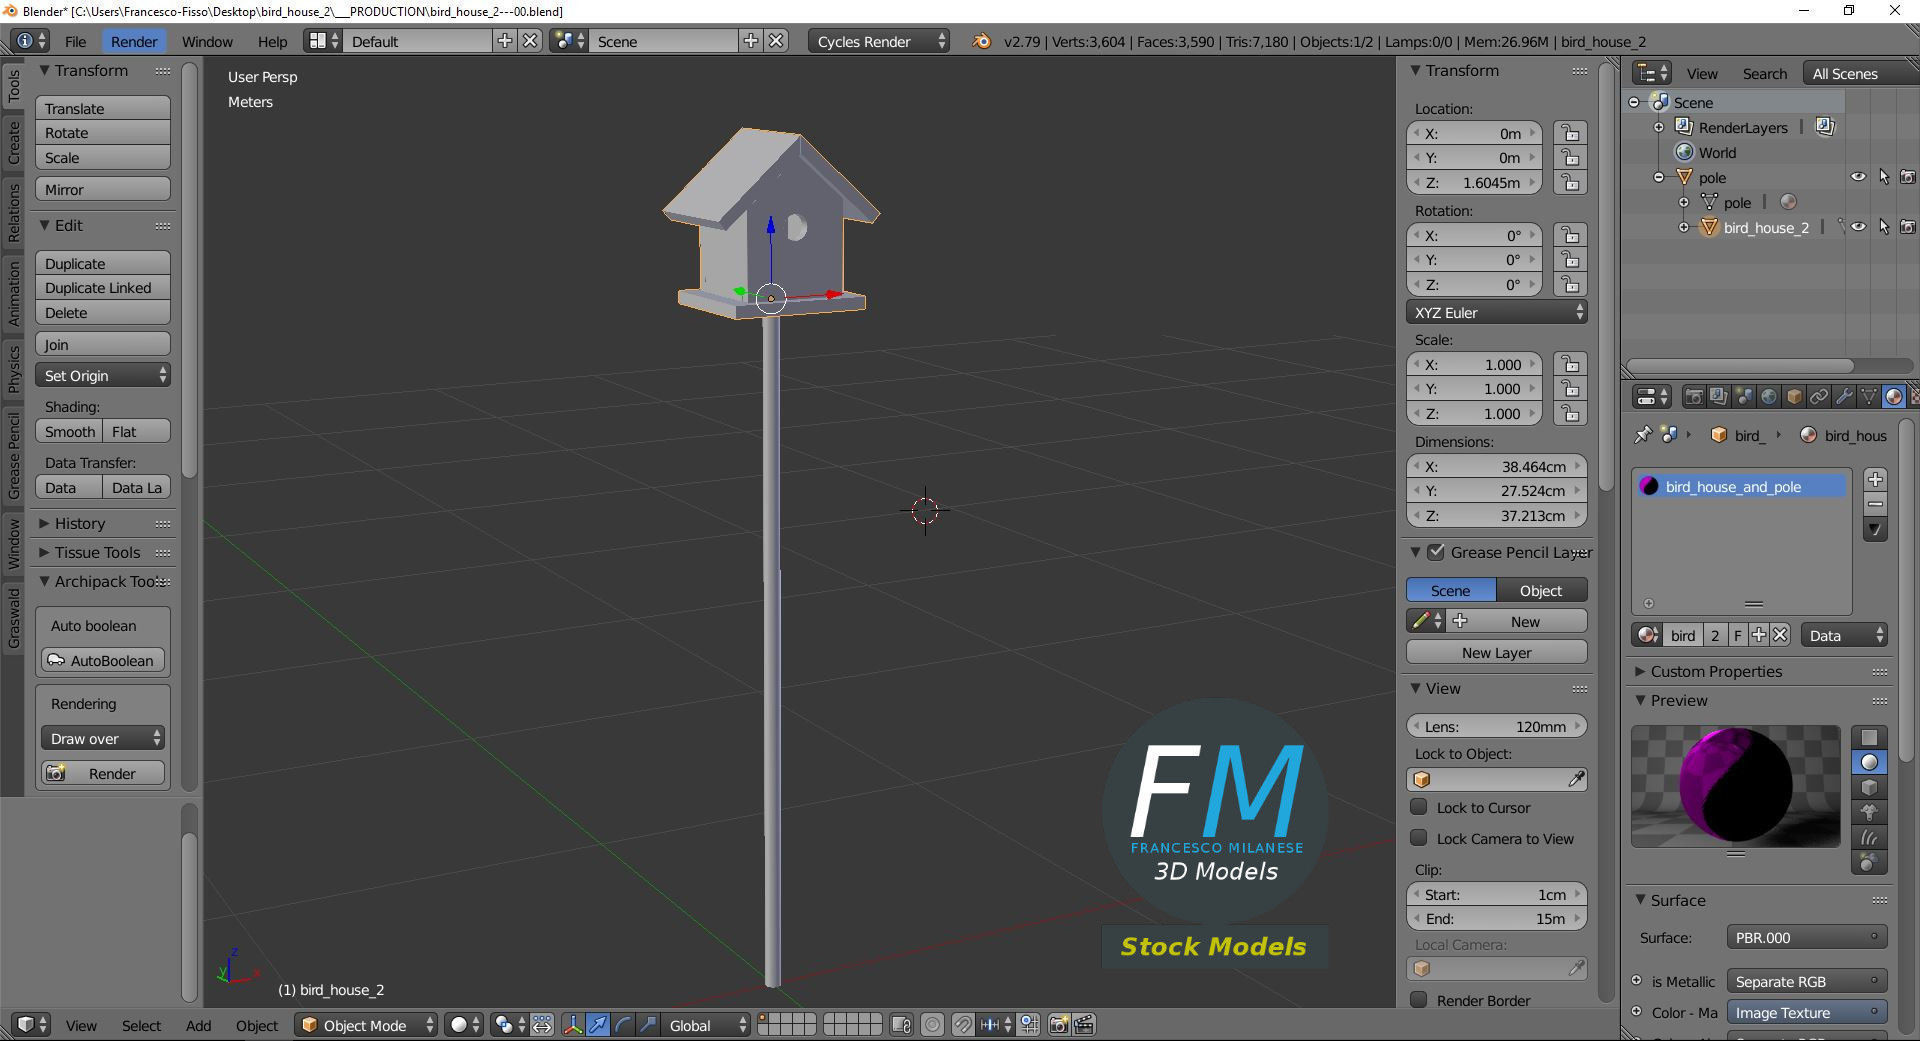Toggle visibility eye for bird_house_2
The image size is (1920, 1041).
point(1858,227)
